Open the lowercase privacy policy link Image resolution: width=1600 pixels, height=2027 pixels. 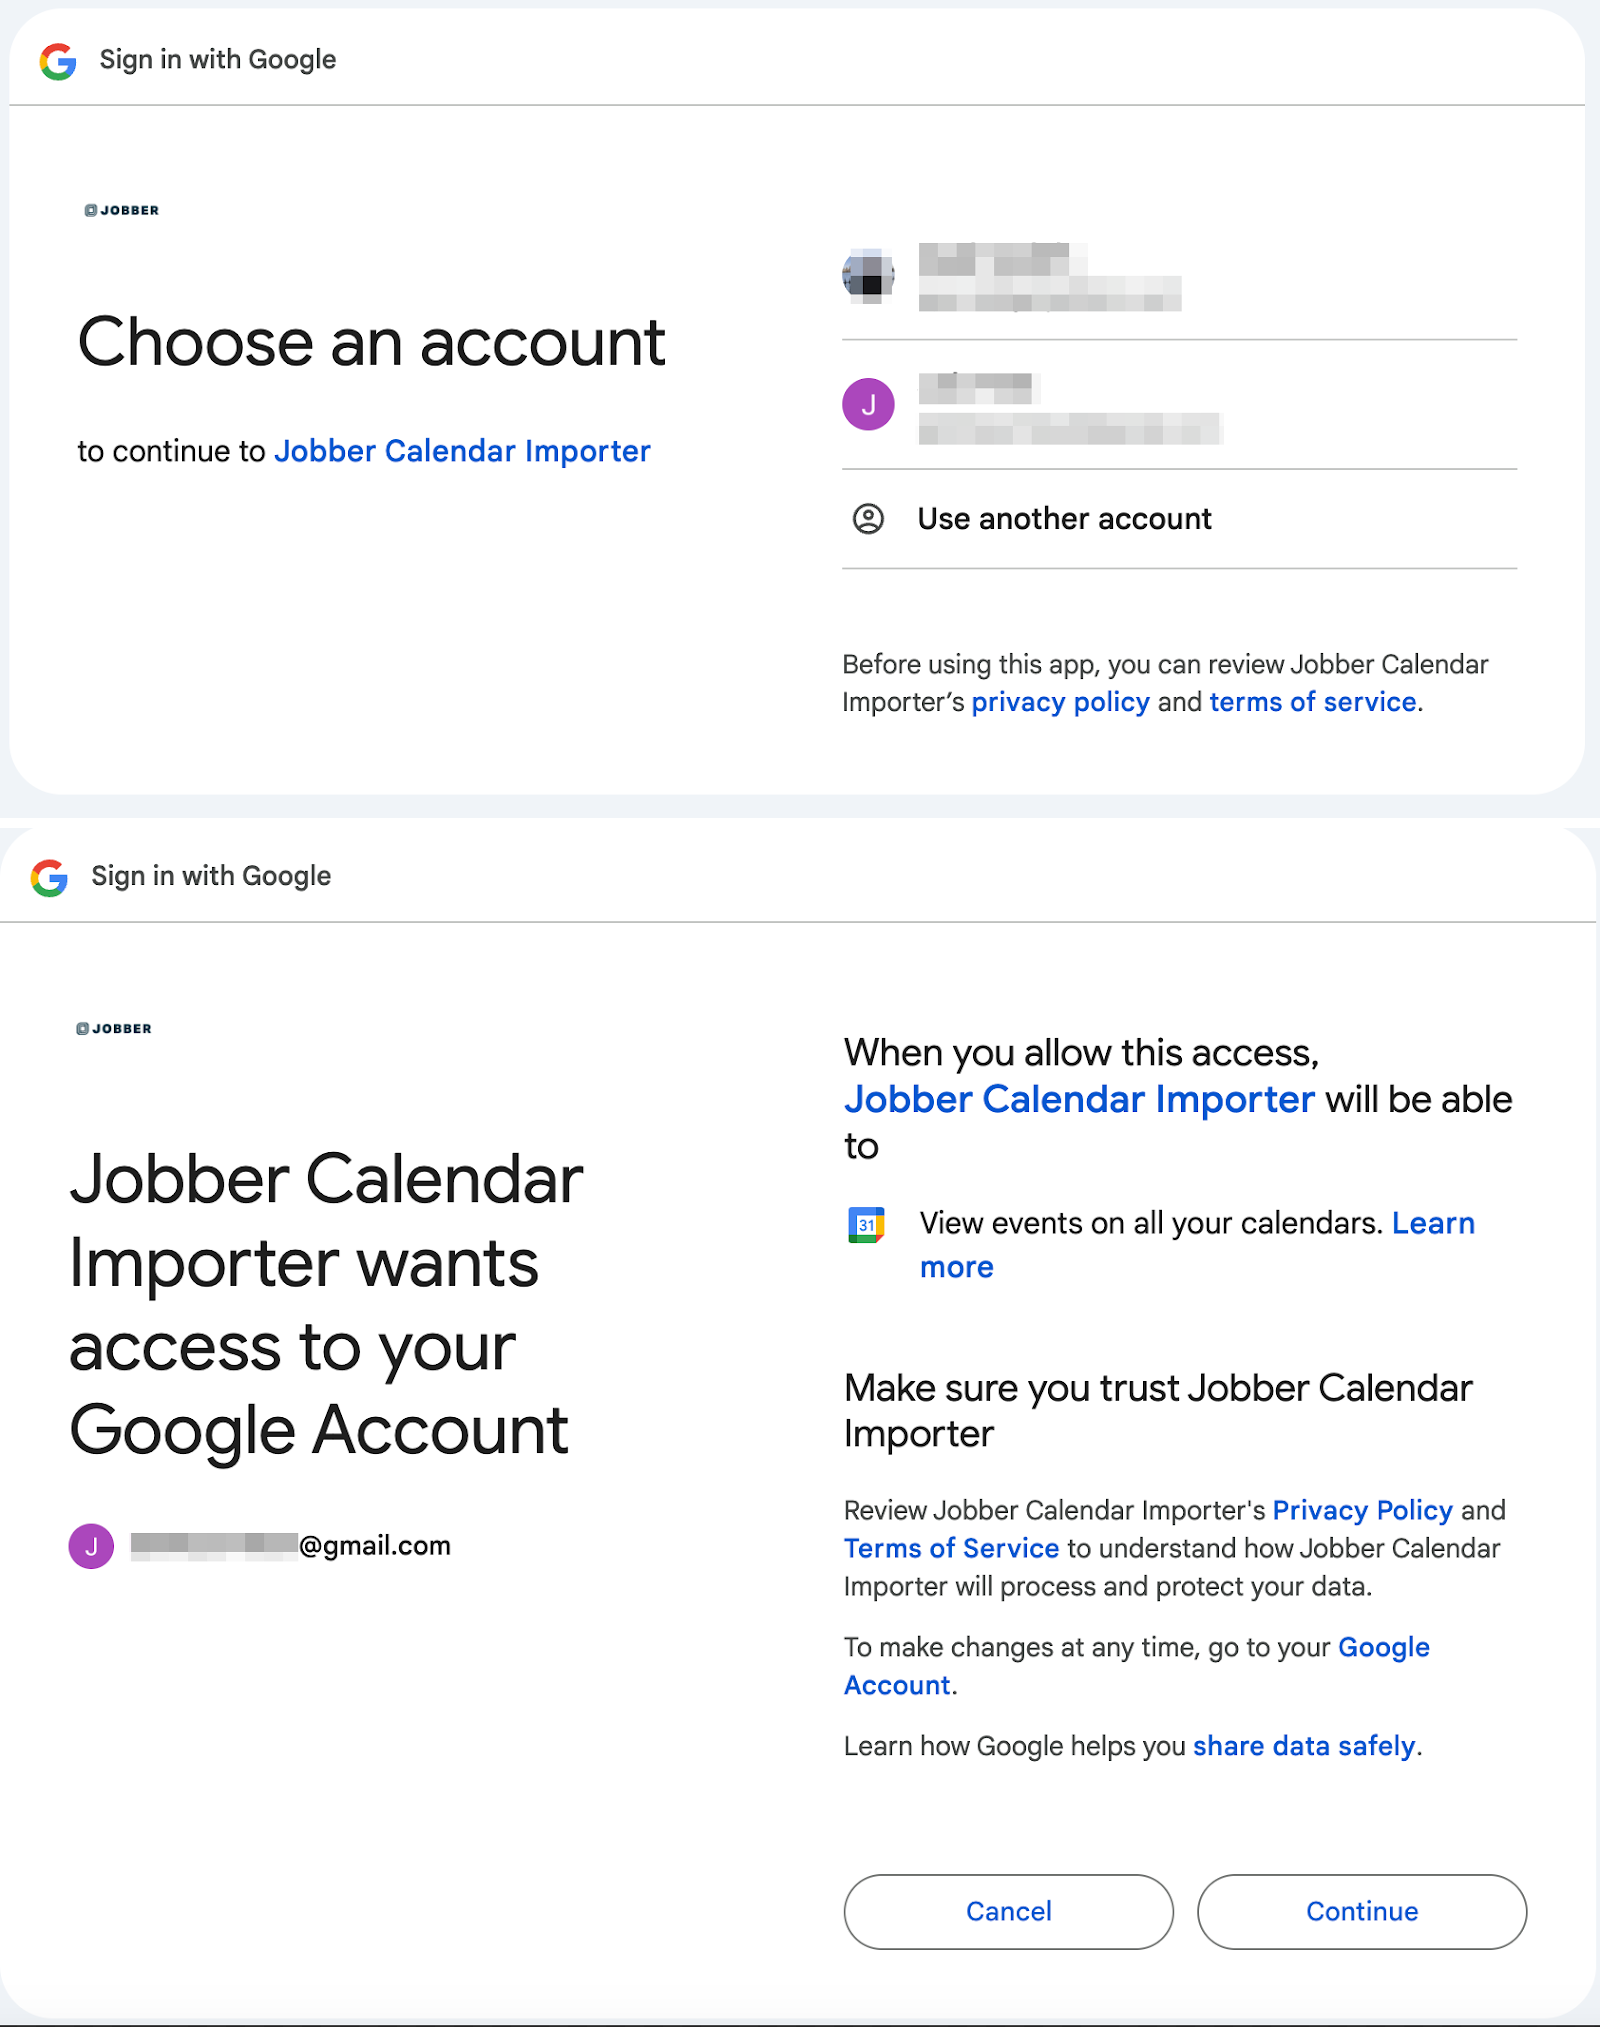[1060, 702]
